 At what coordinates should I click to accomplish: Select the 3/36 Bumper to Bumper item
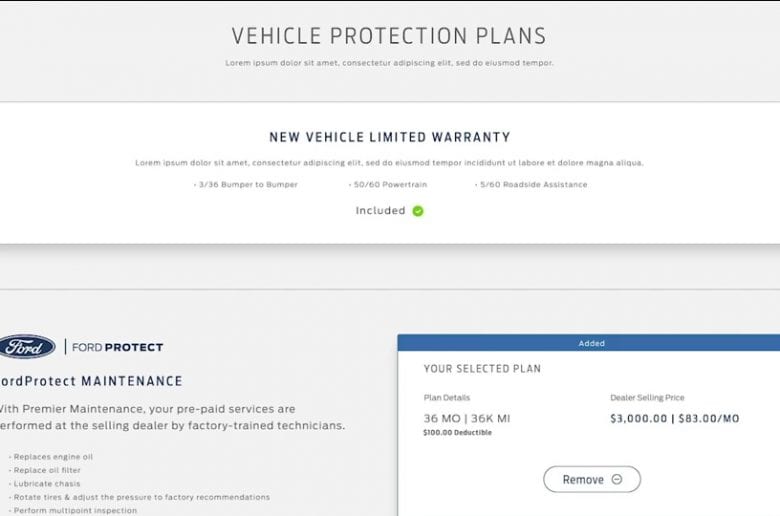pyautogui.click(x=246, y=185)
